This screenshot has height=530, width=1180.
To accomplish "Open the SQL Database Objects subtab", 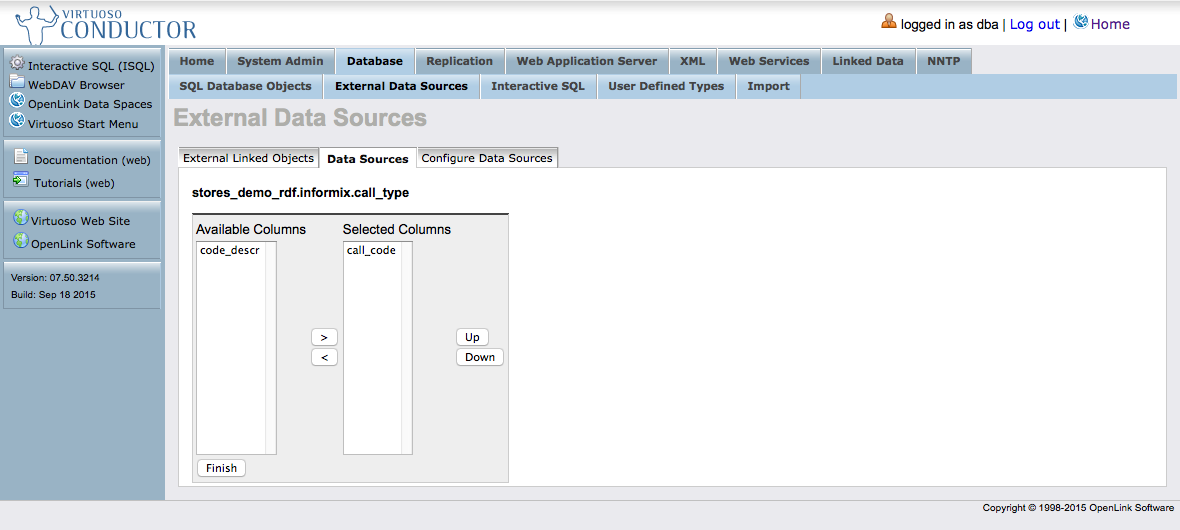I will pyautogui.click(x=245, y=86).
